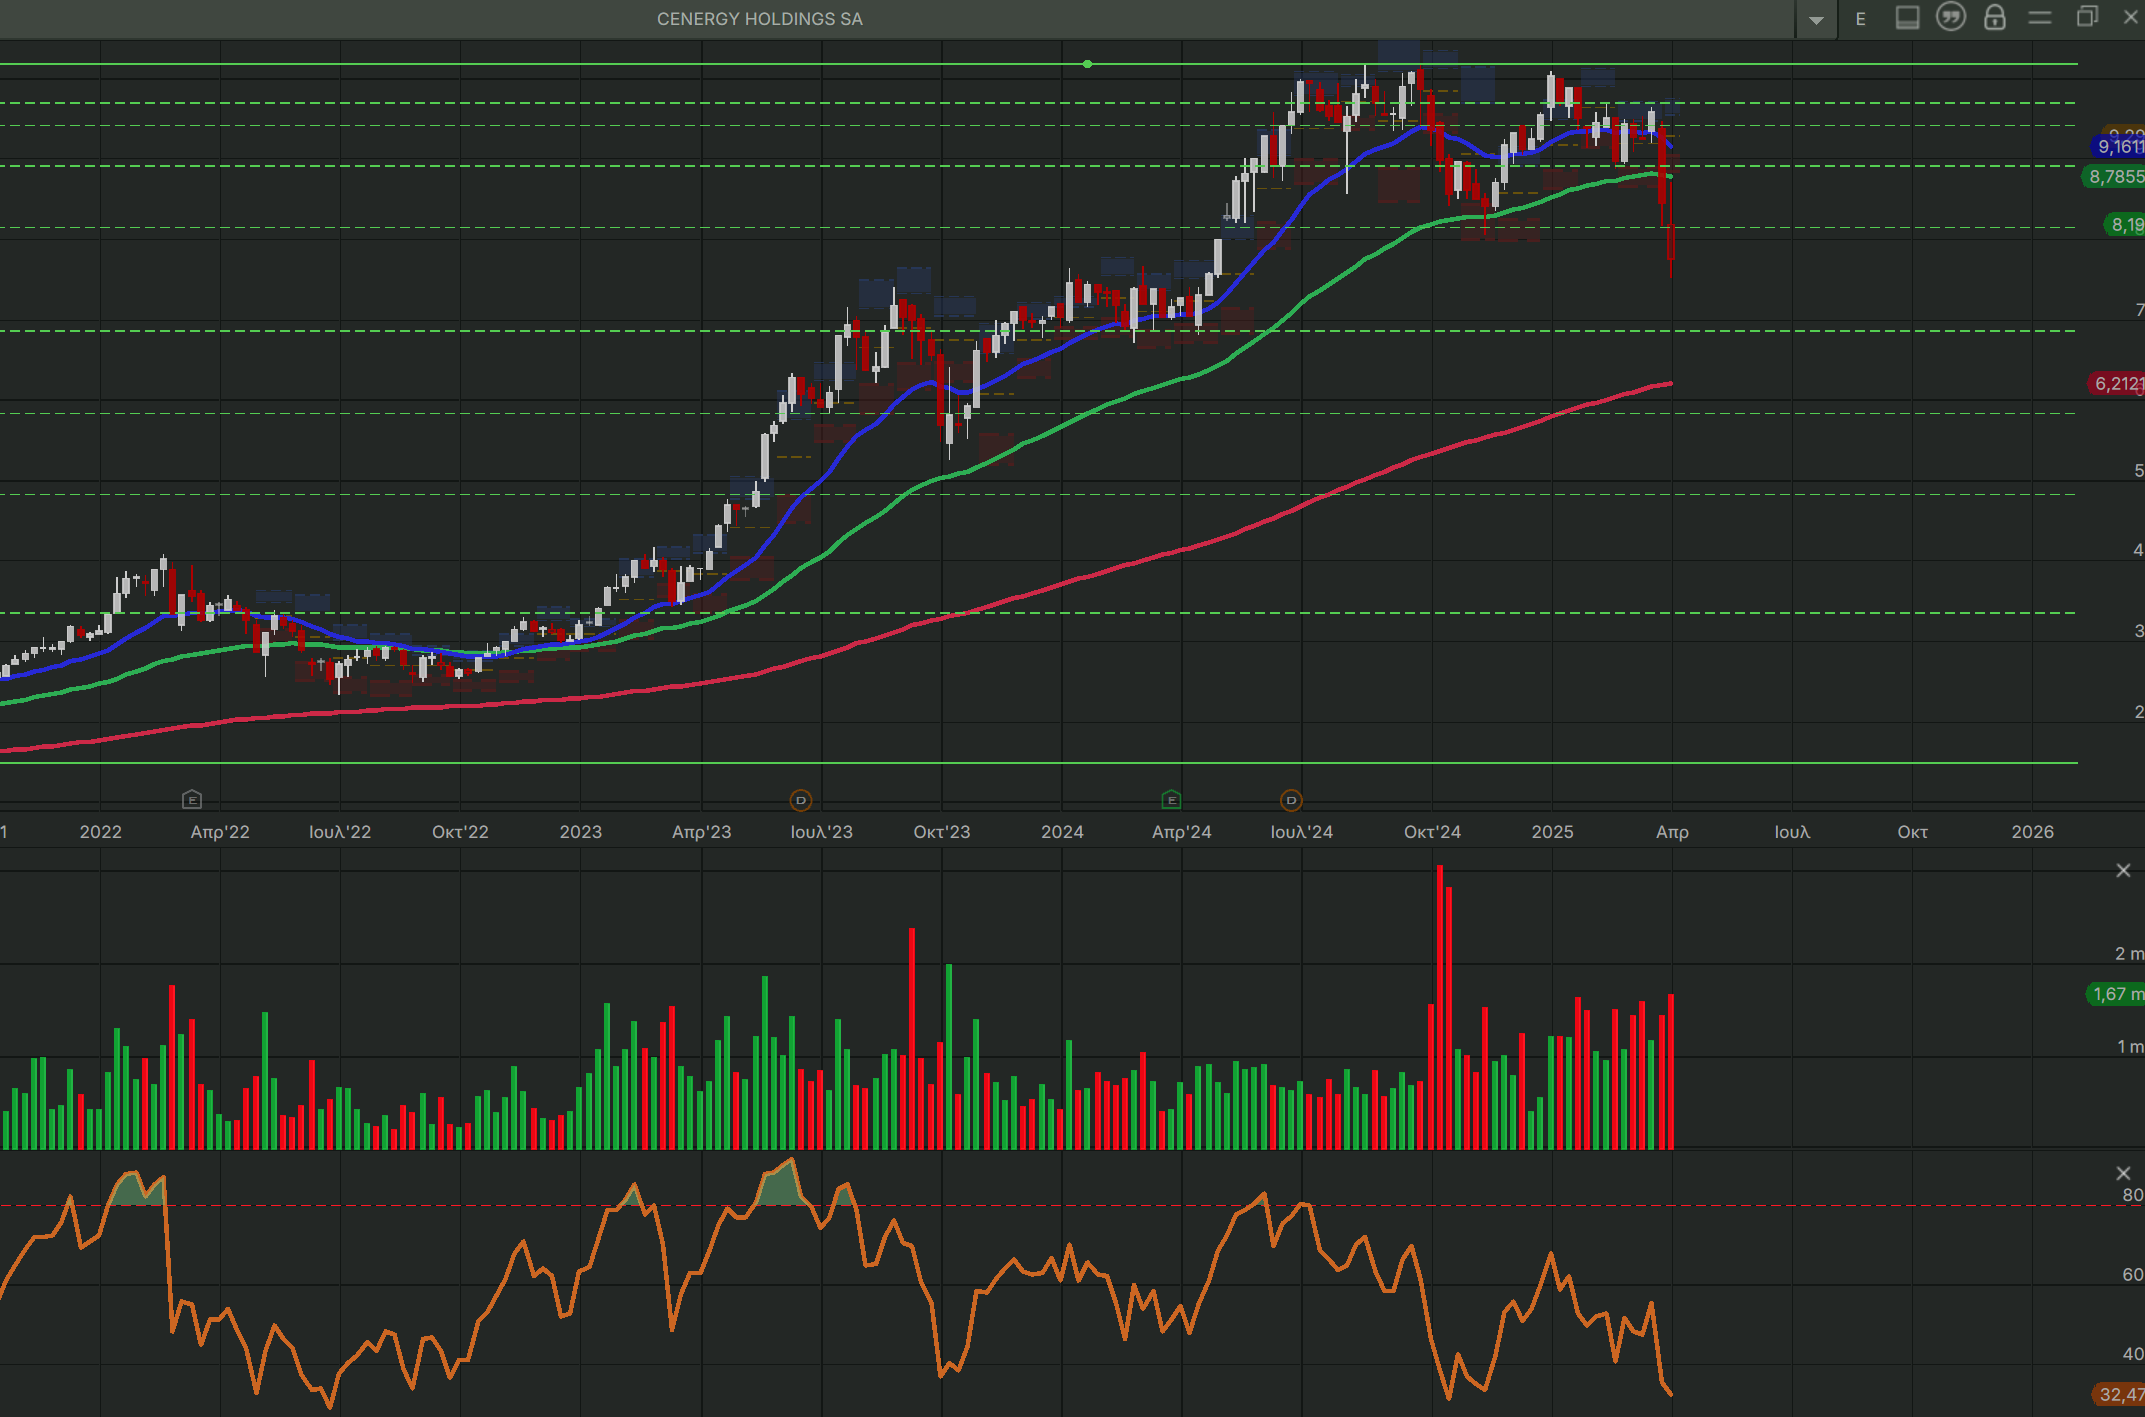2145x1417 pixels.
Task: Click the CENERGY HOLDINGS SA title
Action: [x=759, y=19]
